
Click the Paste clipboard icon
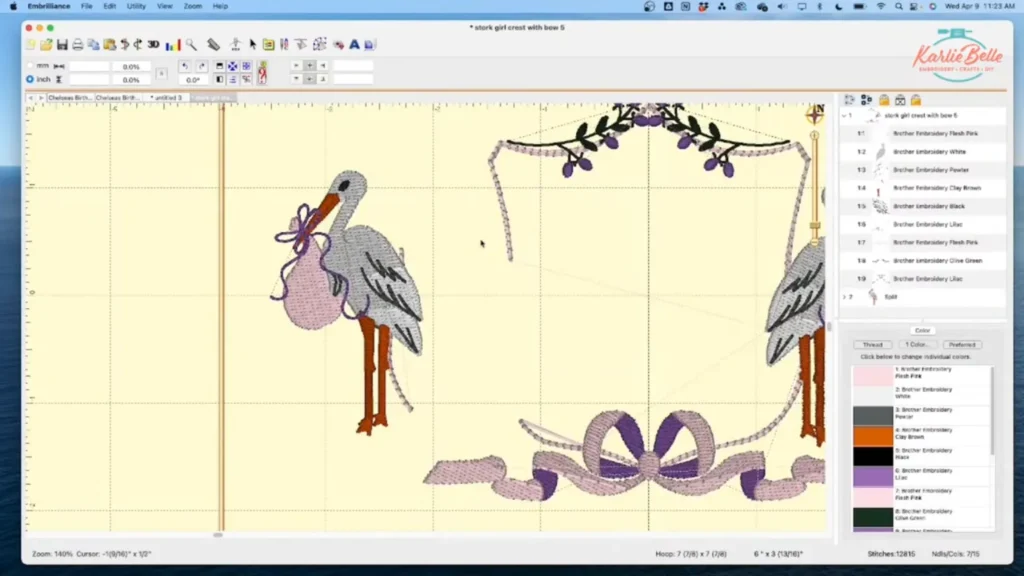[x=110, y=44]
